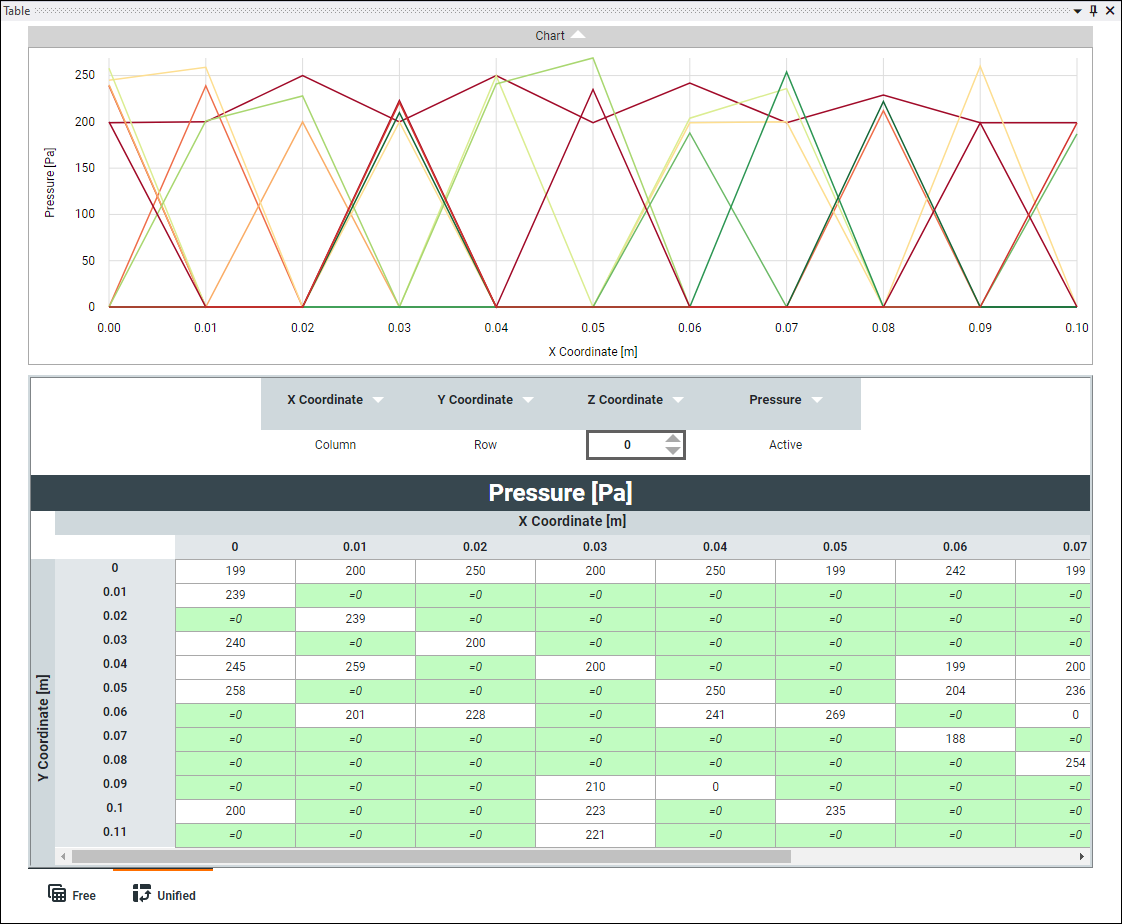Screen dimensions: 1122x924
Task: Click the Pressure [Pa] table header banner
Action: pyautogui.click(x=560, y=492)
